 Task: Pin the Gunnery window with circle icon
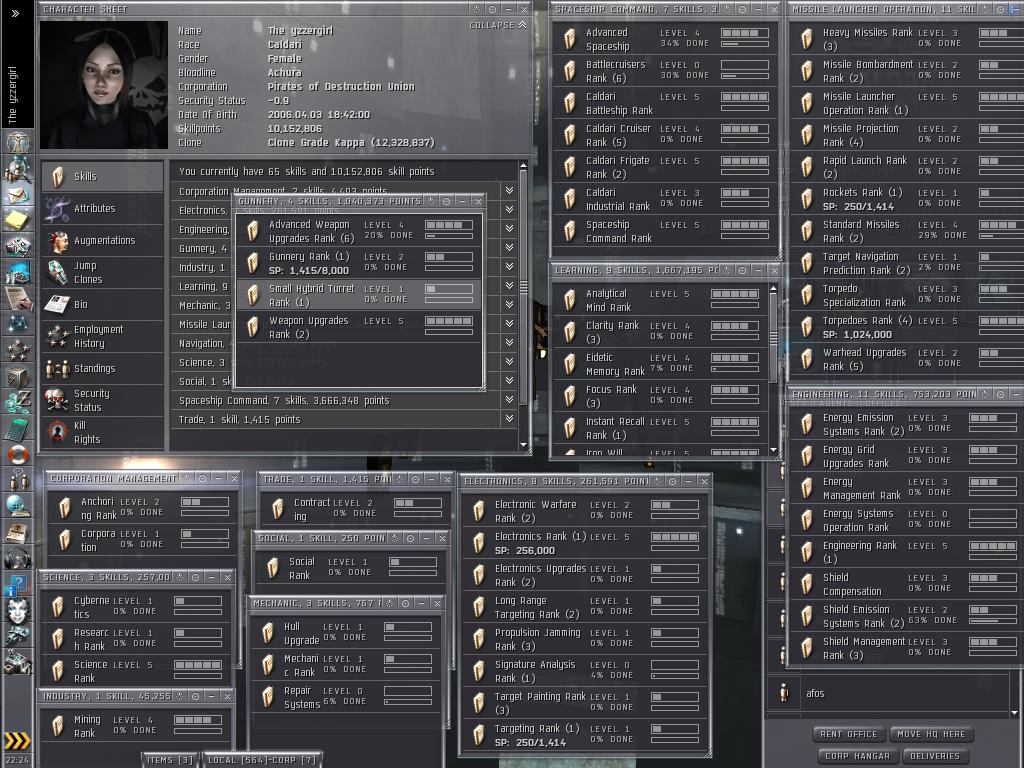click(446, 201)
